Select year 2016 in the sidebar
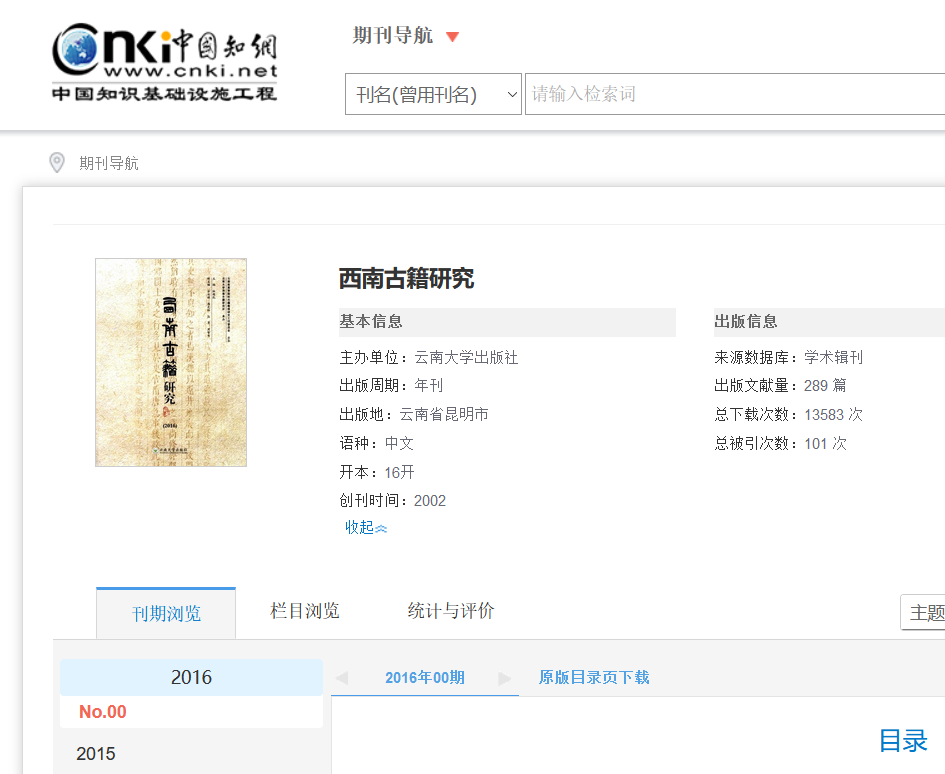 pyautogui.click(x=191, y=677)
